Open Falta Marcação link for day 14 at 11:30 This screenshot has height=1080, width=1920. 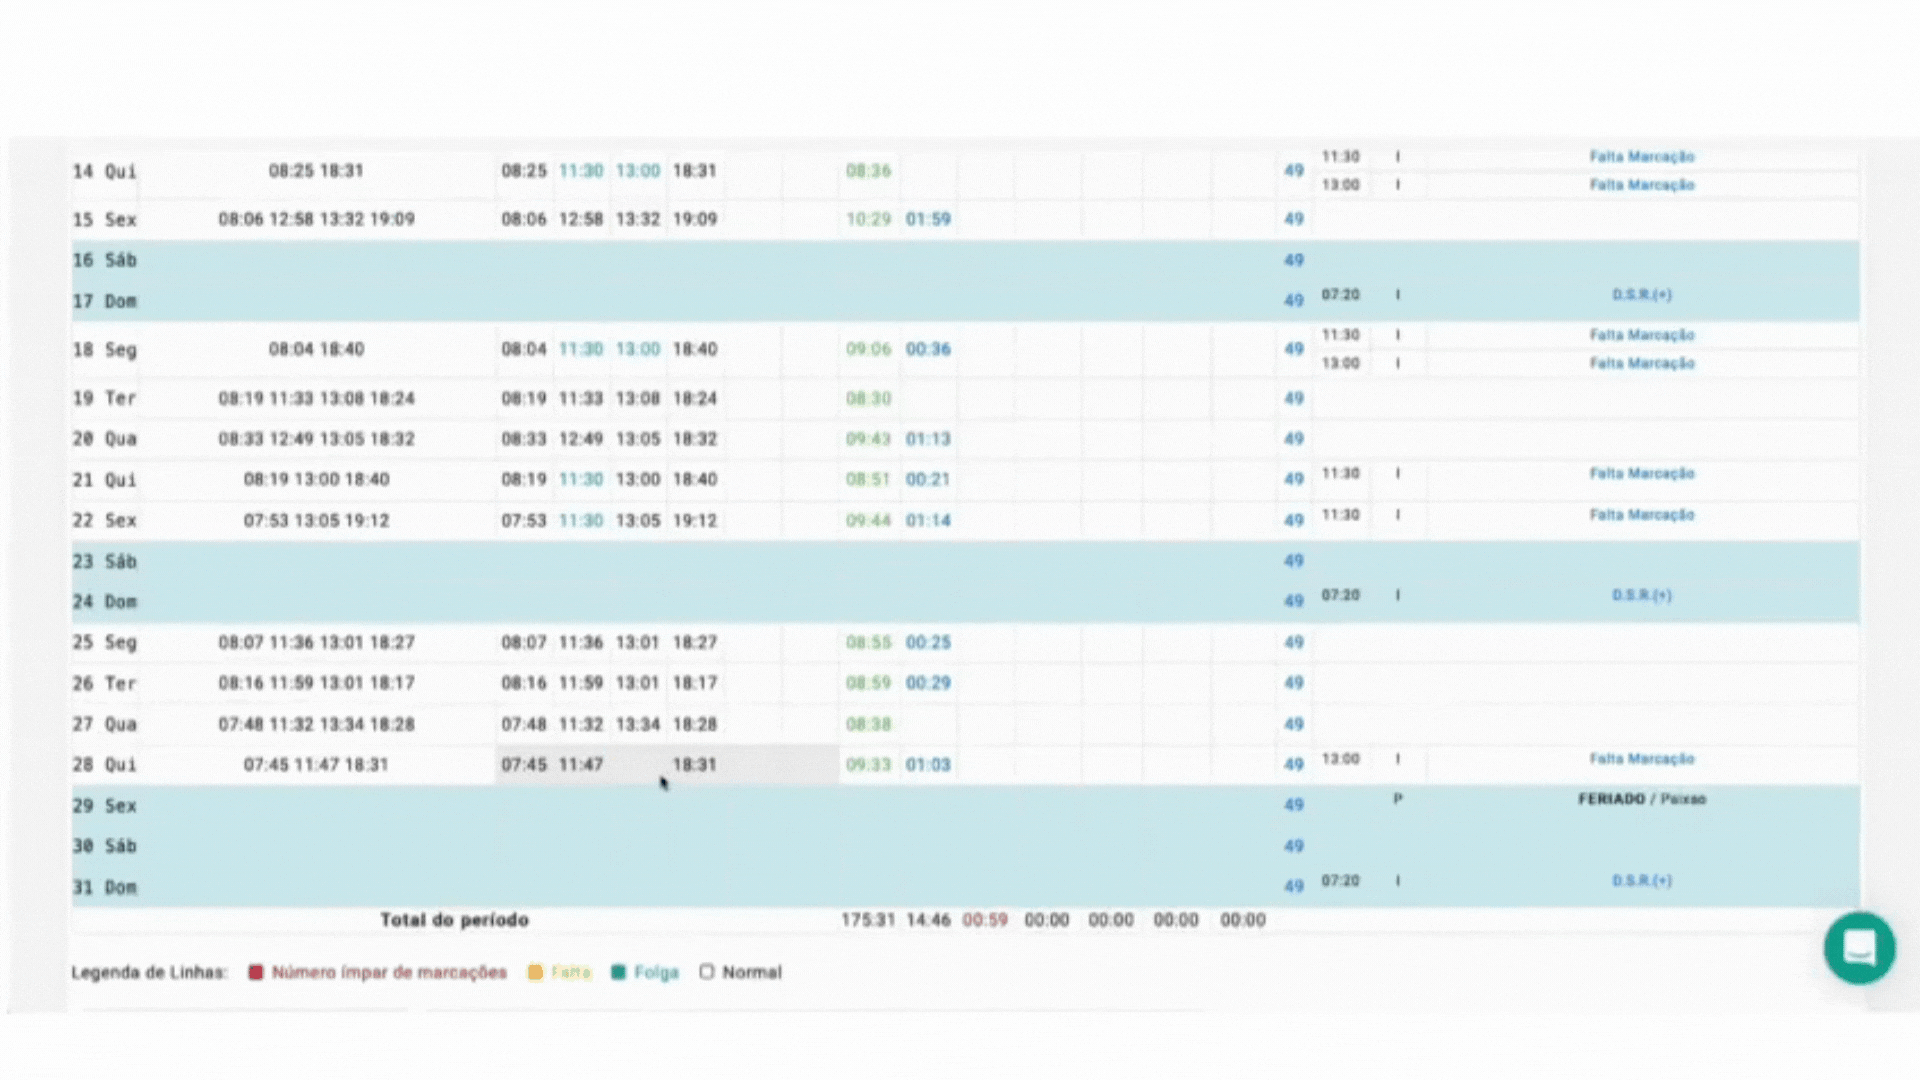1641,157
